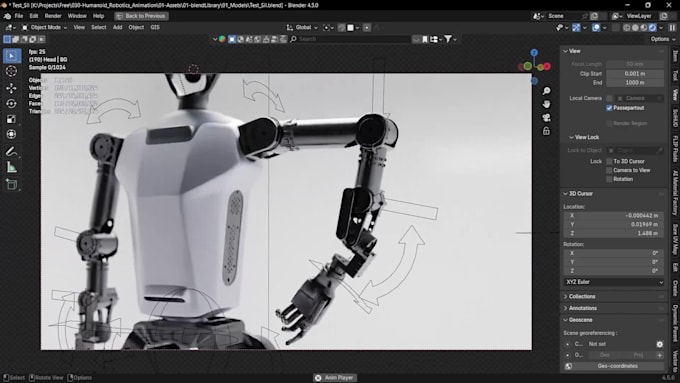Choose the Rotate tool
Screen dimensions: 680x383
[12, 103]
